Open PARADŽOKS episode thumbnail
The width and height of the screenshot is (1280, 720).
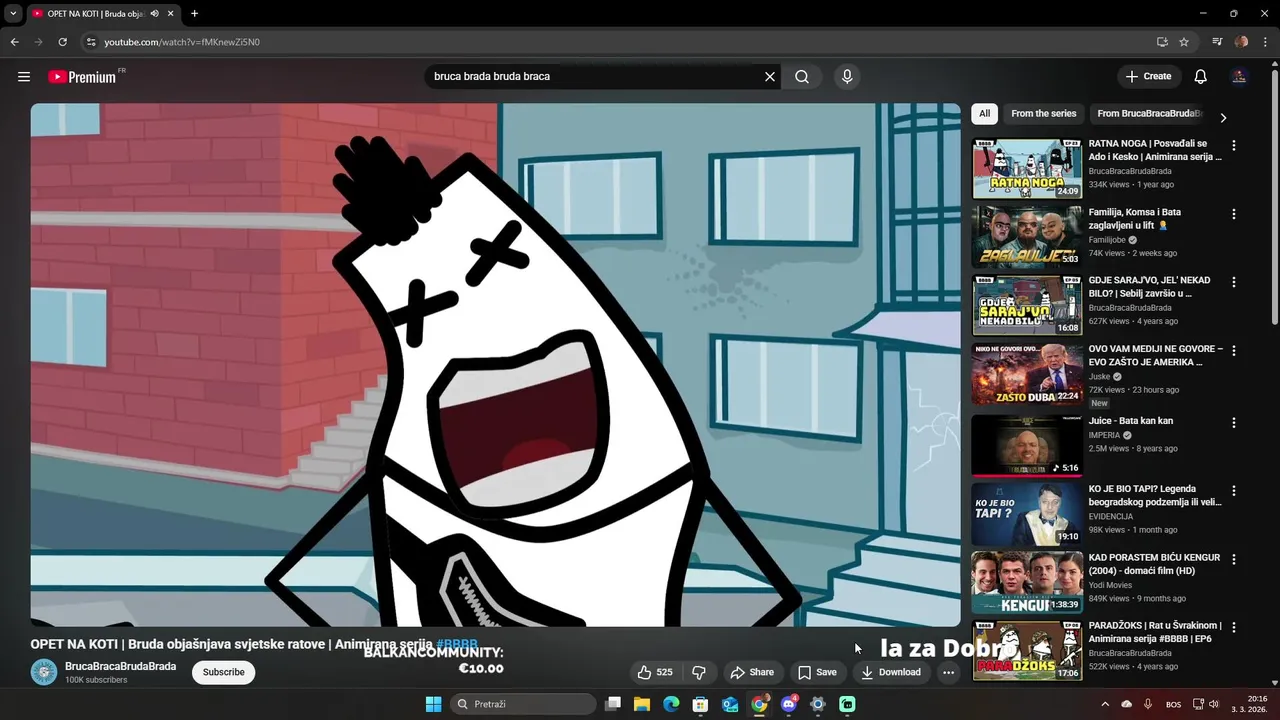click(1027, 650)
